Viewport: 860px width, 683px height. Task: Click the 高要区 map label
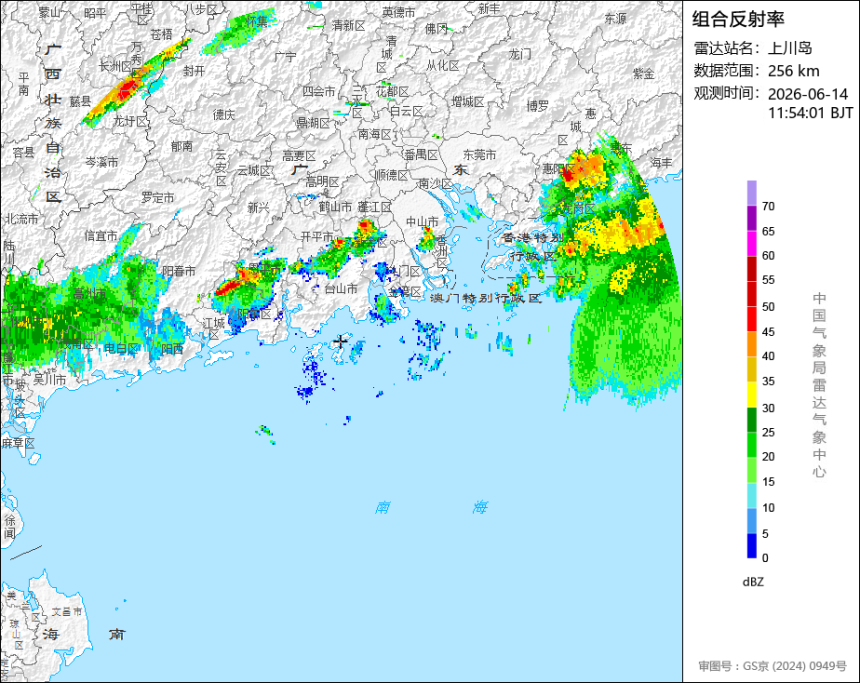coord(299,156)
